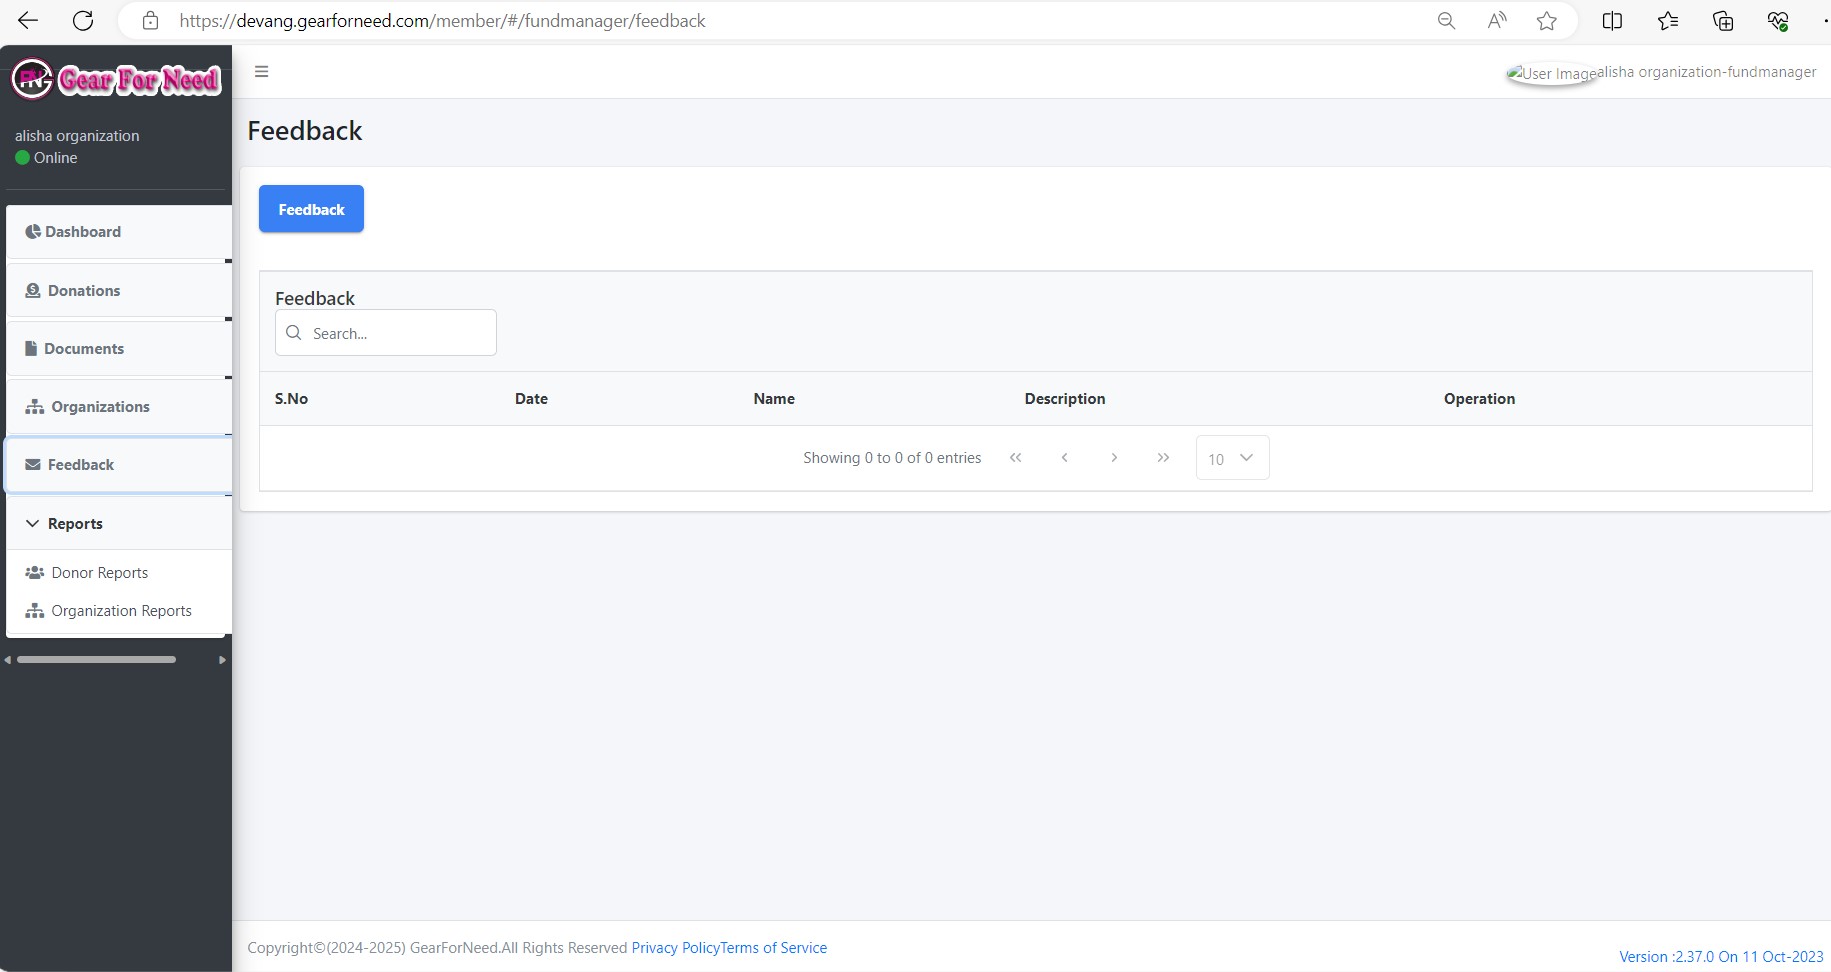
Task: Go to previous page arrow
Action: tap(1065, 457)
